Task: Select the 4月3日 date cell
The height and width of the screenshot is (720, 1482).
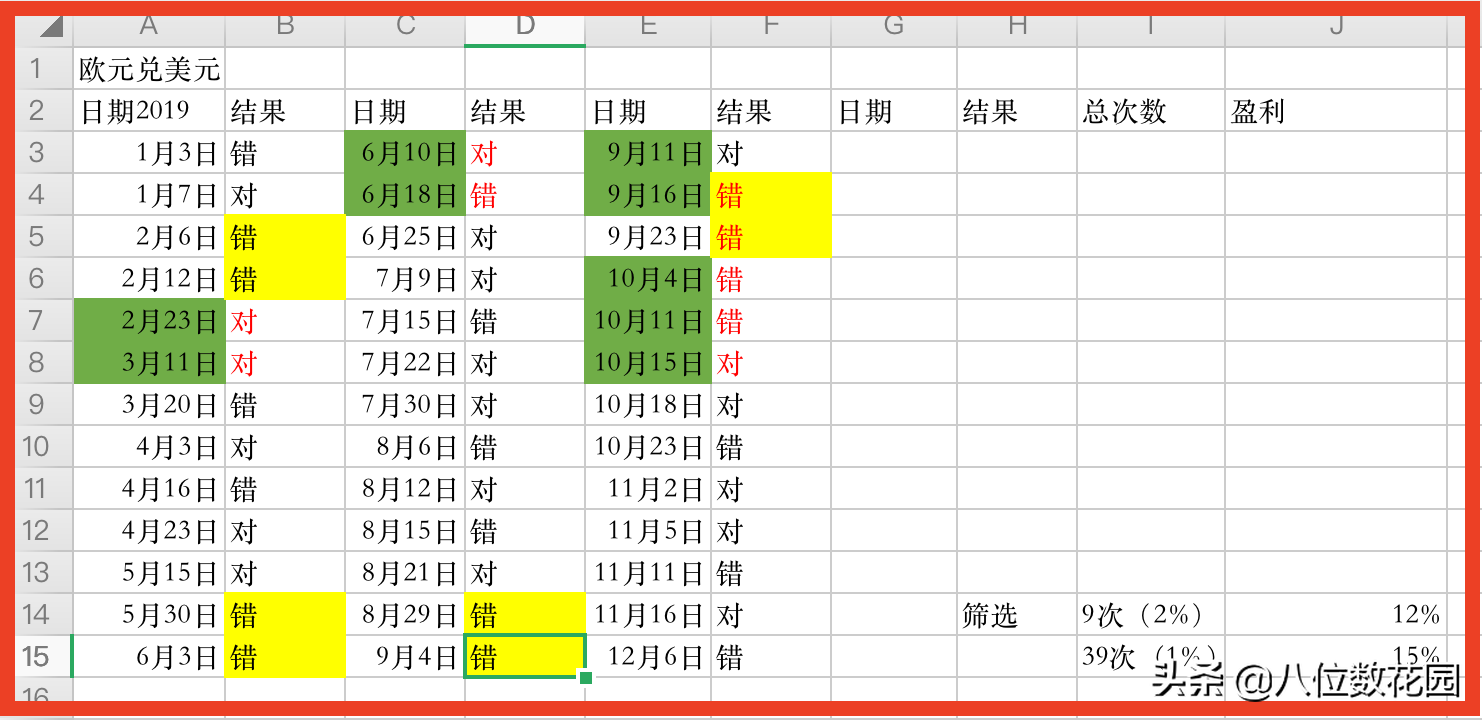Action: (150, 447)
